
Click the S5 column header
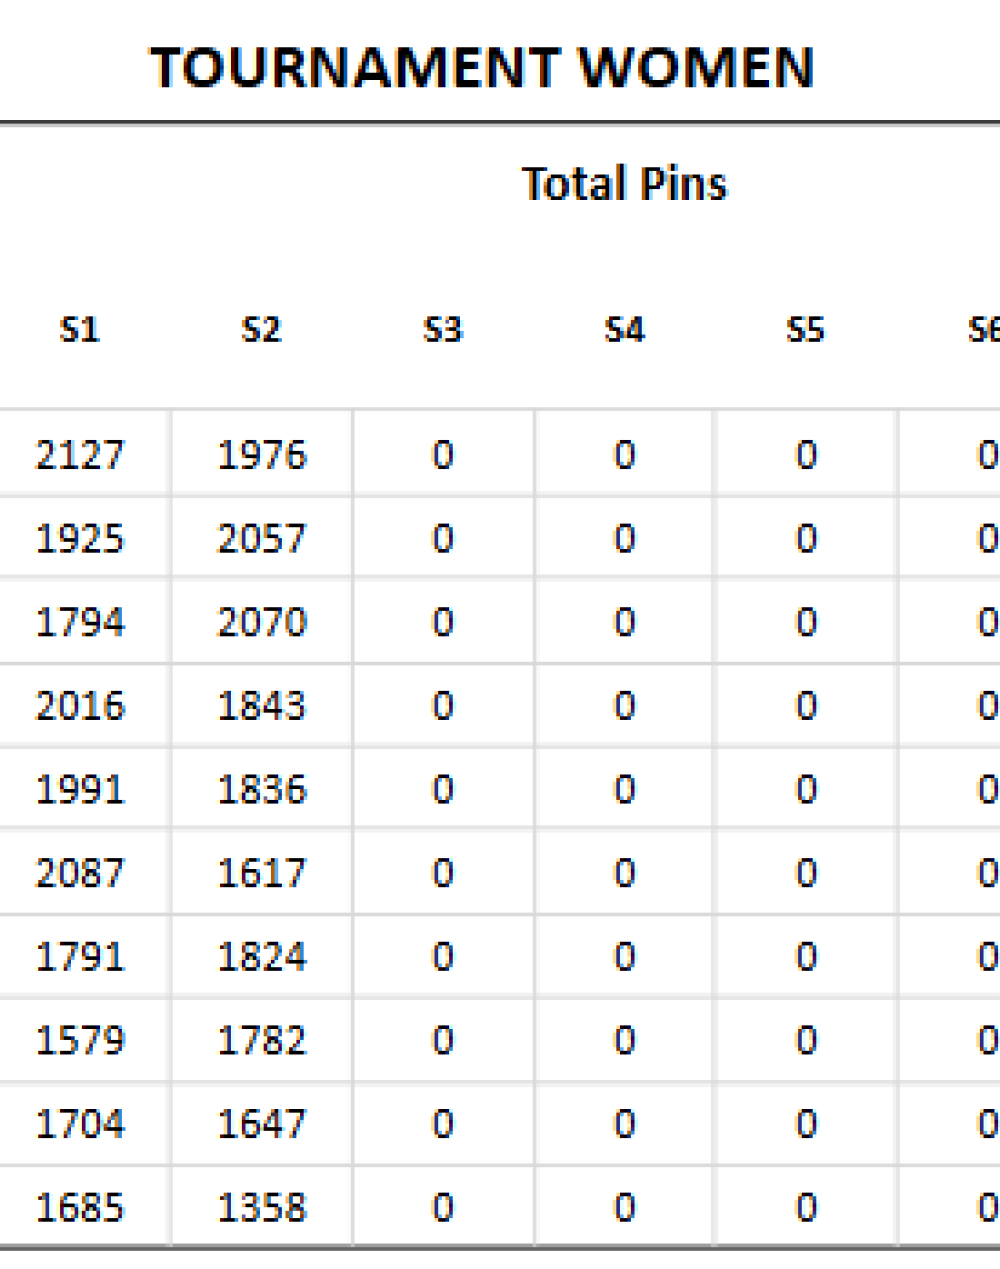tap(805, 330)
